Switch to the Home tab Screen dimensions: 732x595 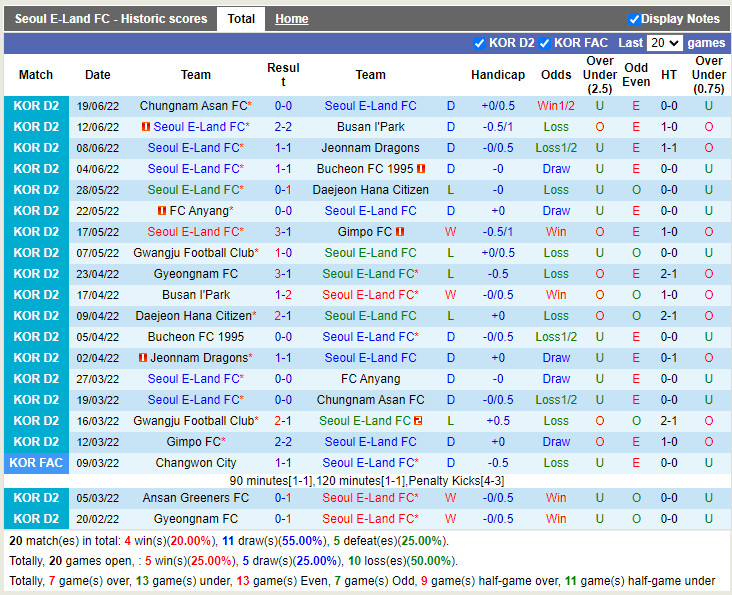pyautogui.click(x=292, y=19)
